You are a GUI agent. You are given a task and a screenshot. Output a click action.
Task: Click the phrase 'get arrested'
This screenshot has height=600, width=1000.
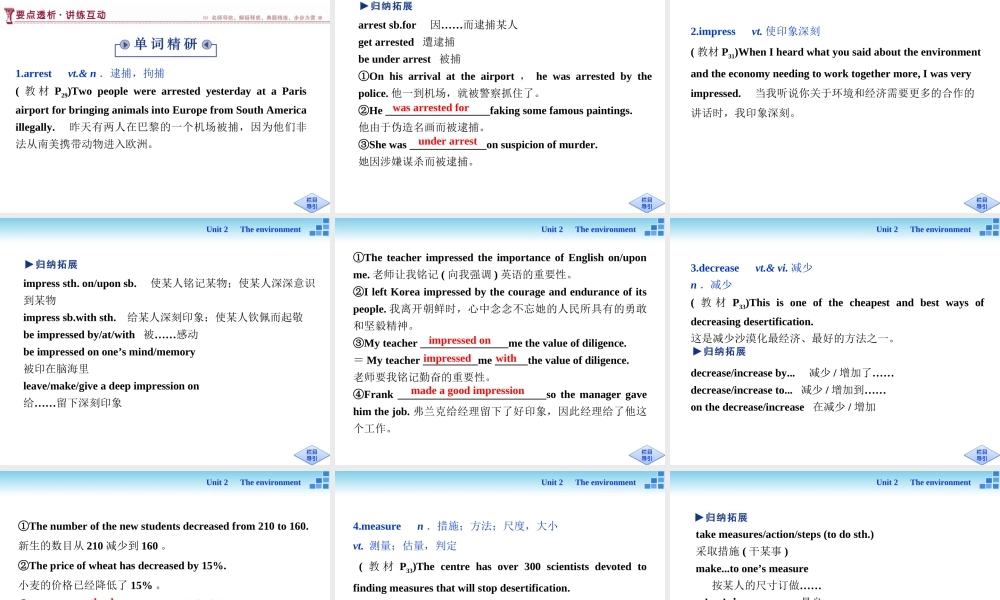(386, 42)
